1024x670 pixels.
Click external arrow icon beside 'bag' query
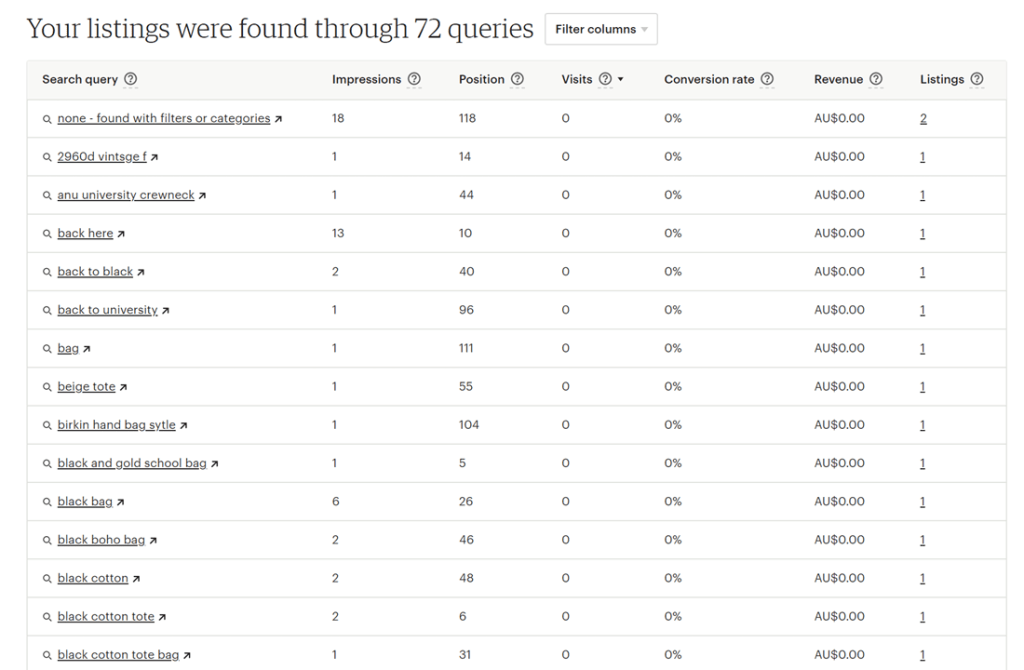pos(87,349)
